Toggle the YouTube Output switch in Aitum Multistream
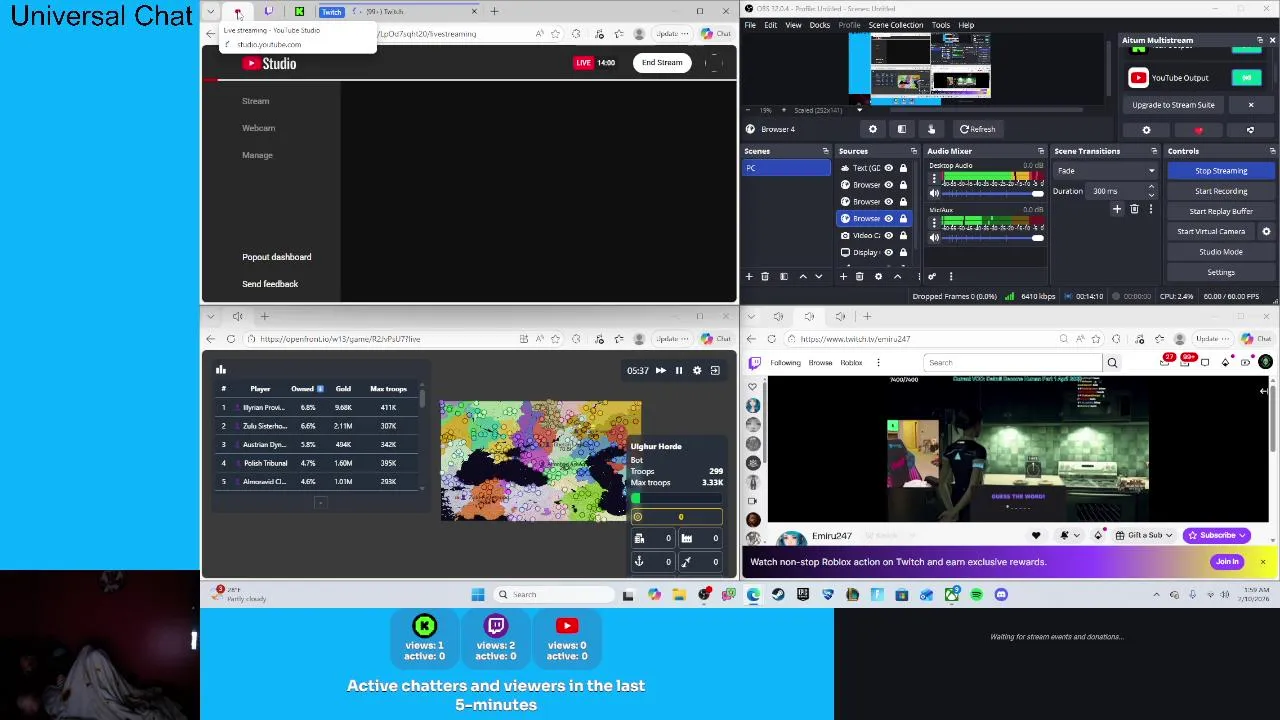 (1247, 78)
